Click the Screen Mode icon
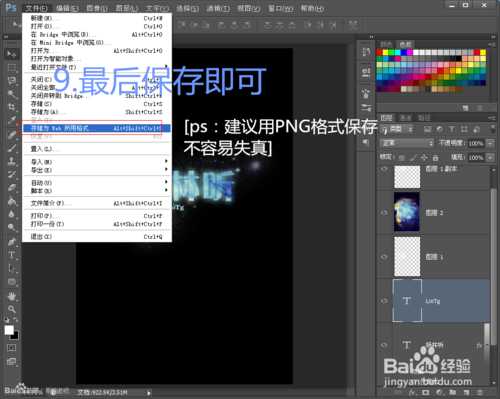 point(11,361)
